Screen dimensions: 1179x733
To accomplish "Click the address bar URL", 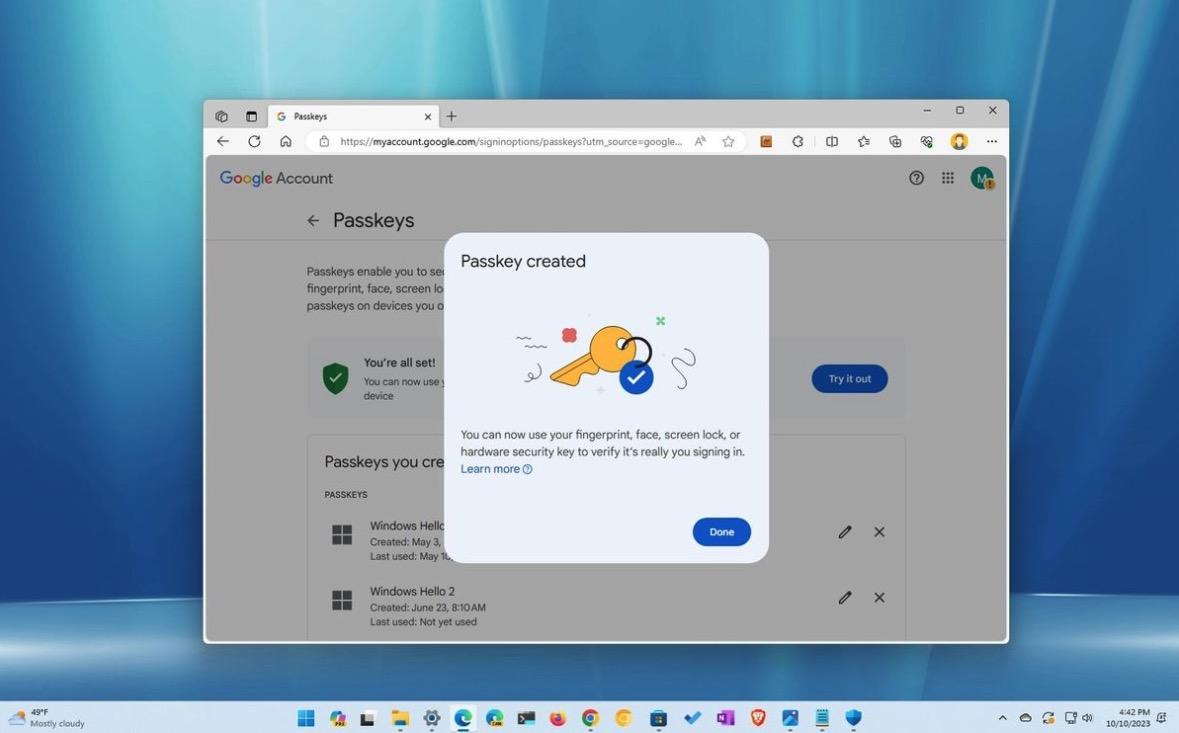I will click(x=511, y=141).
